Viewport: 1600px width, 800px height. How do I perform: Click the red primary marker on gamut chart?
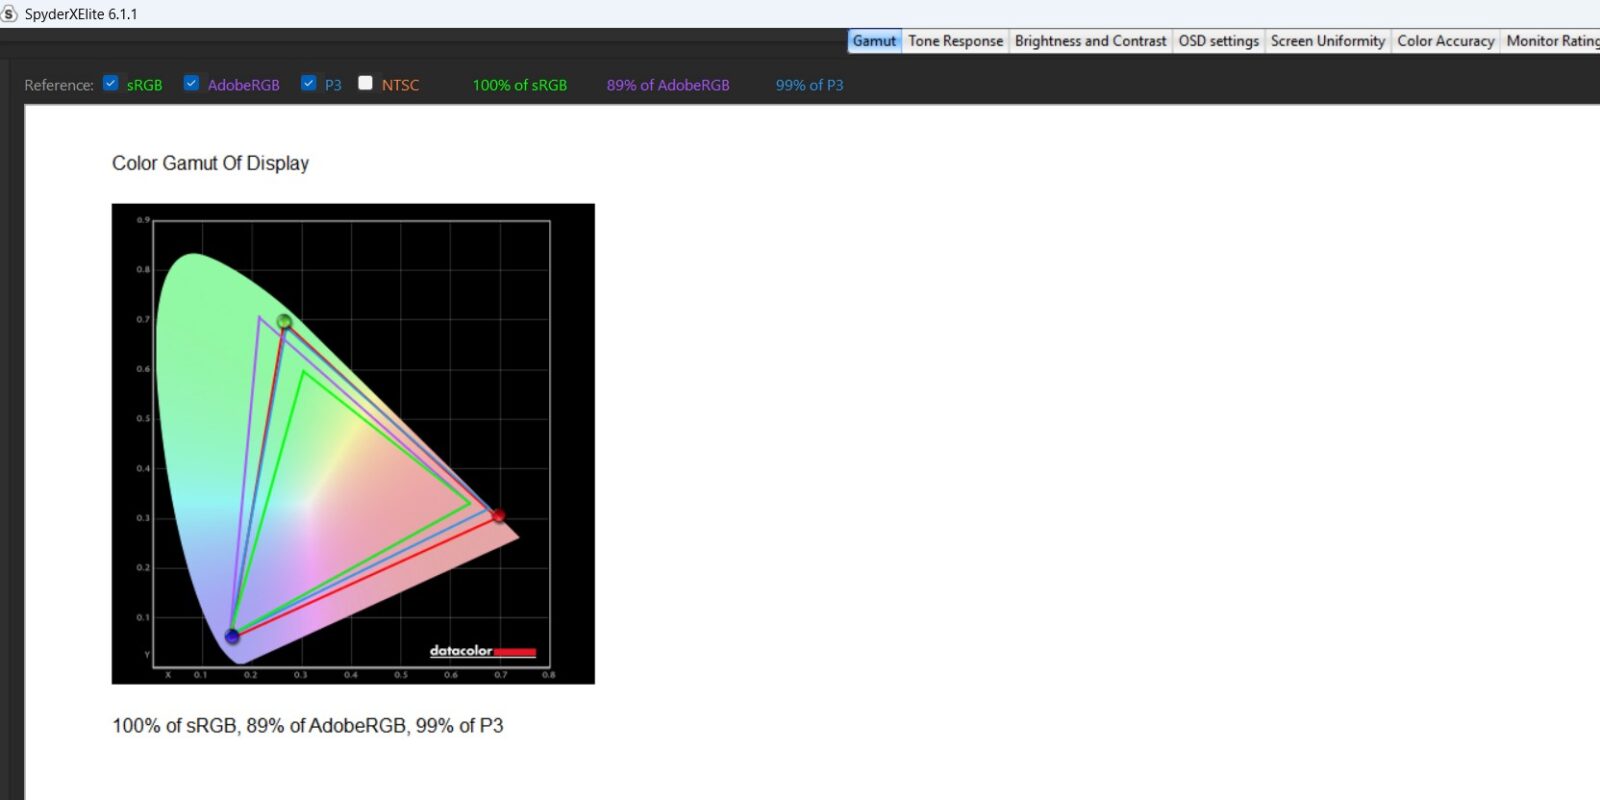(x=498, y=515)
